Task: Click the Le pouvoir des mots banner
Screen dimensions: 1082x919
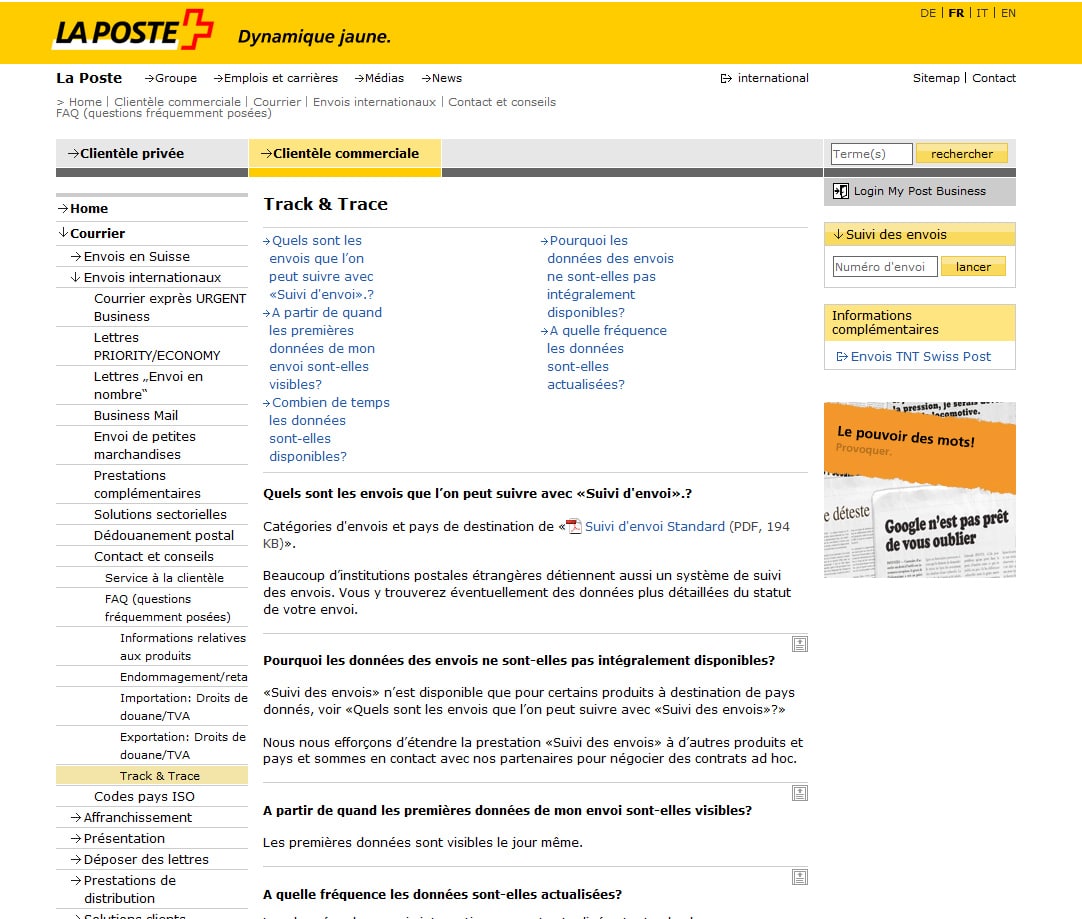Action: tap(920, 490)
